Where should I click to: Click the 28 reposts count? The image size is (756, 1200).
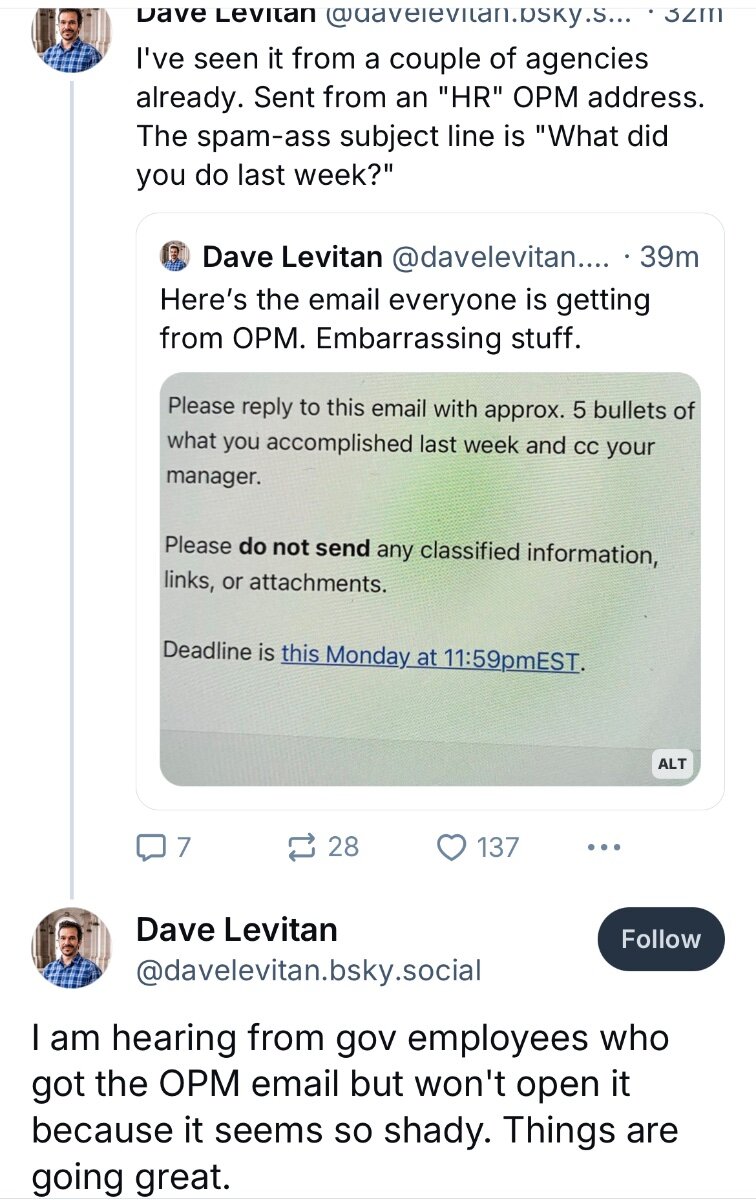pyautogui.click(x=343, y=848)
